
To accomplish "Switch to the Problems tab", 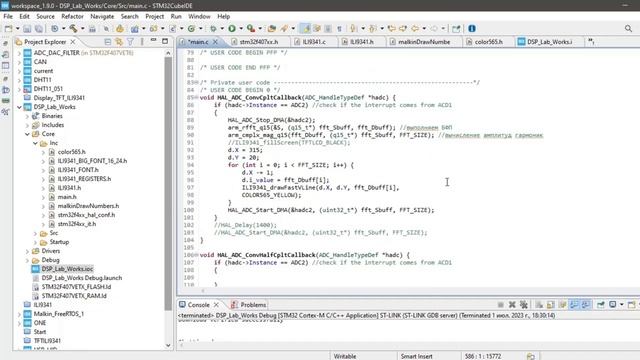I will (x=249, y=304).
